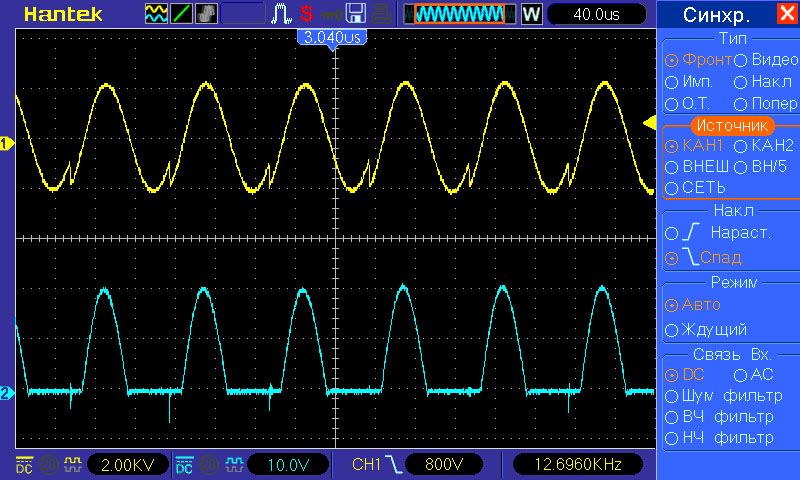Select Нараст. rising slope
The image size is (800, 480).
(x=718, y=233)
